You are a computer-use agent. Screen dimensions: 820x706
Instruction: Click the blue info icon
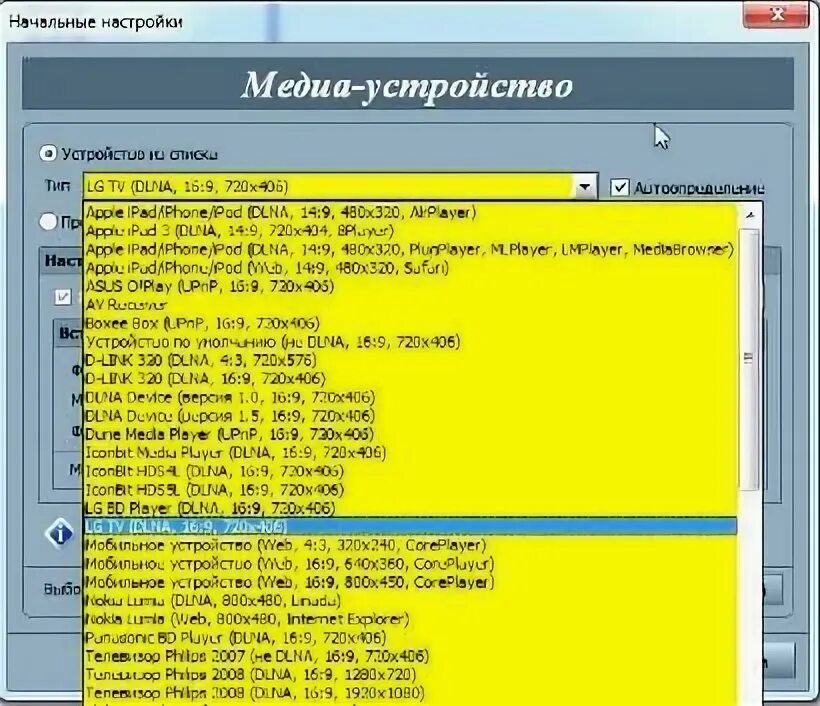coord(60,534)
